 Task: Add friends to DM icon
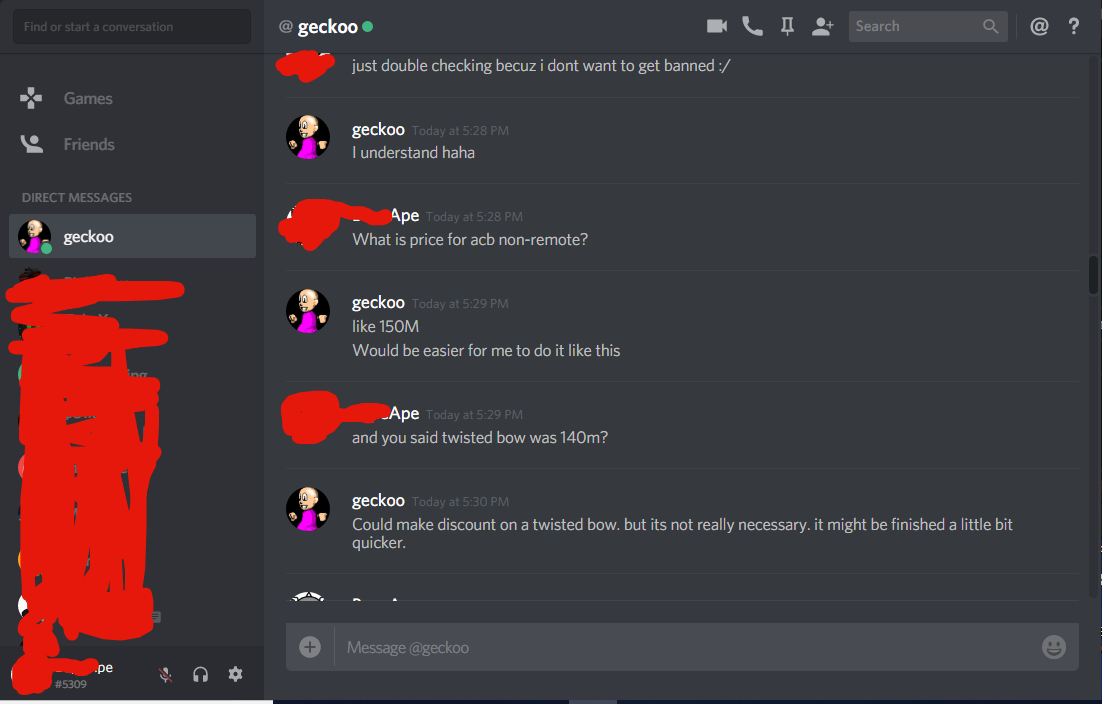pos(822,27)
